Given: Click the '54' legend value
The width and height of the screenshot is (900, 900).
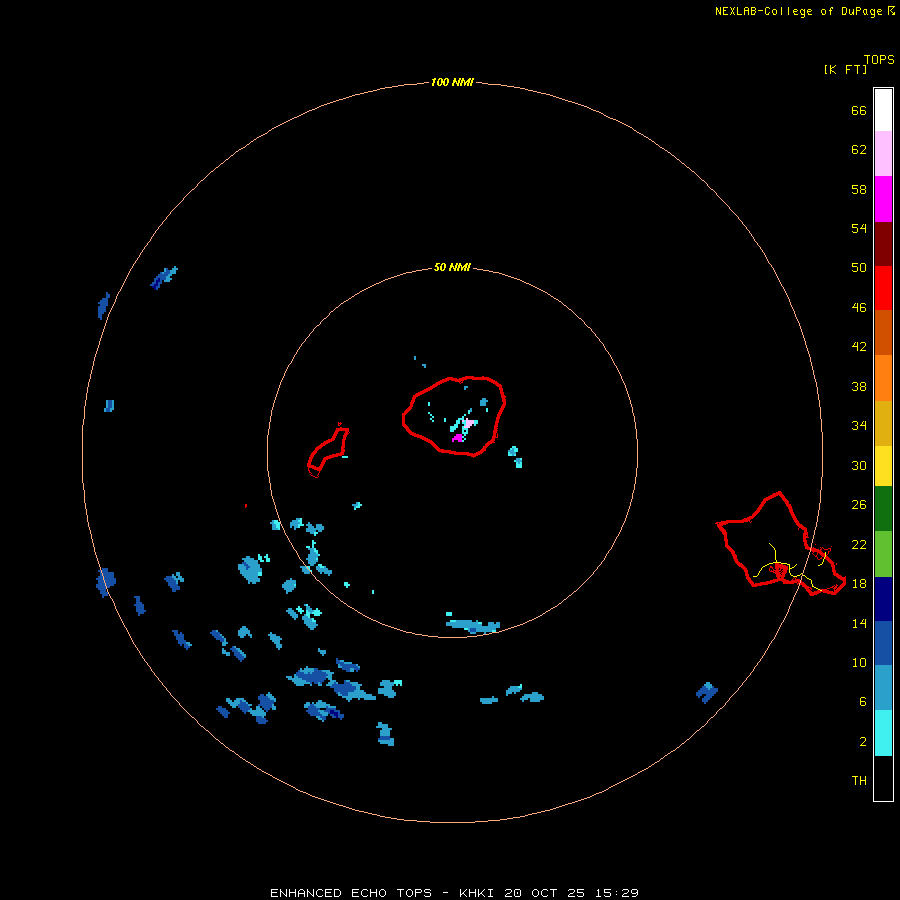Looking at the screenshot, I should (859, 228).
